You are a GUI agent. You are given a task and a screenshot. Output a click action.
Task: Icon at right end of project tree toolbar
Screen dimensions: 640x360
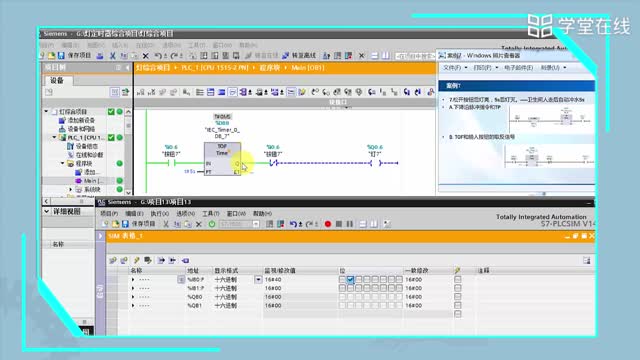point(125,92)
